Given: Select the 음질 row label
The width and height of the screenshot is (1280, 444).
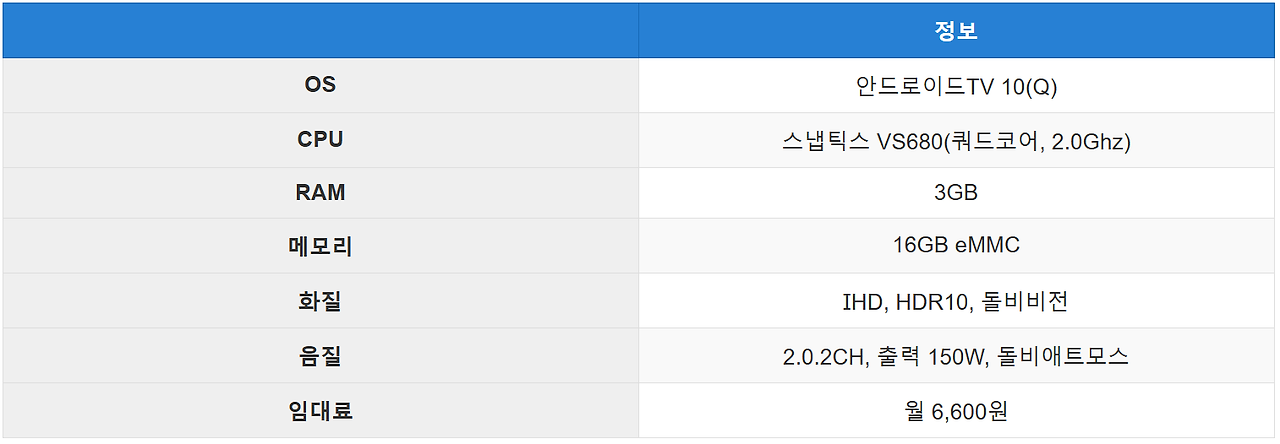Looking at the screenshot, I should (320, 355).
